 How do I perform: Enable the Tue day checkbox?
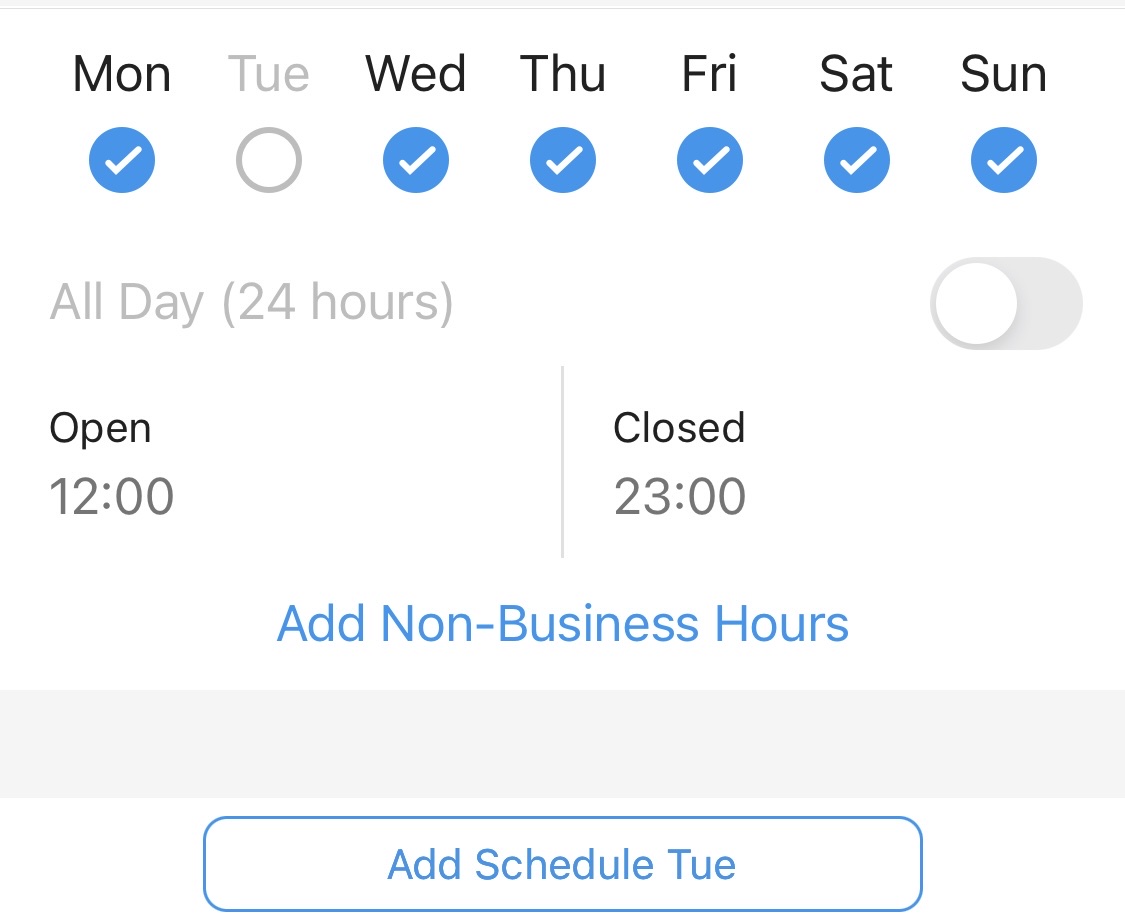tap(268, 159)
